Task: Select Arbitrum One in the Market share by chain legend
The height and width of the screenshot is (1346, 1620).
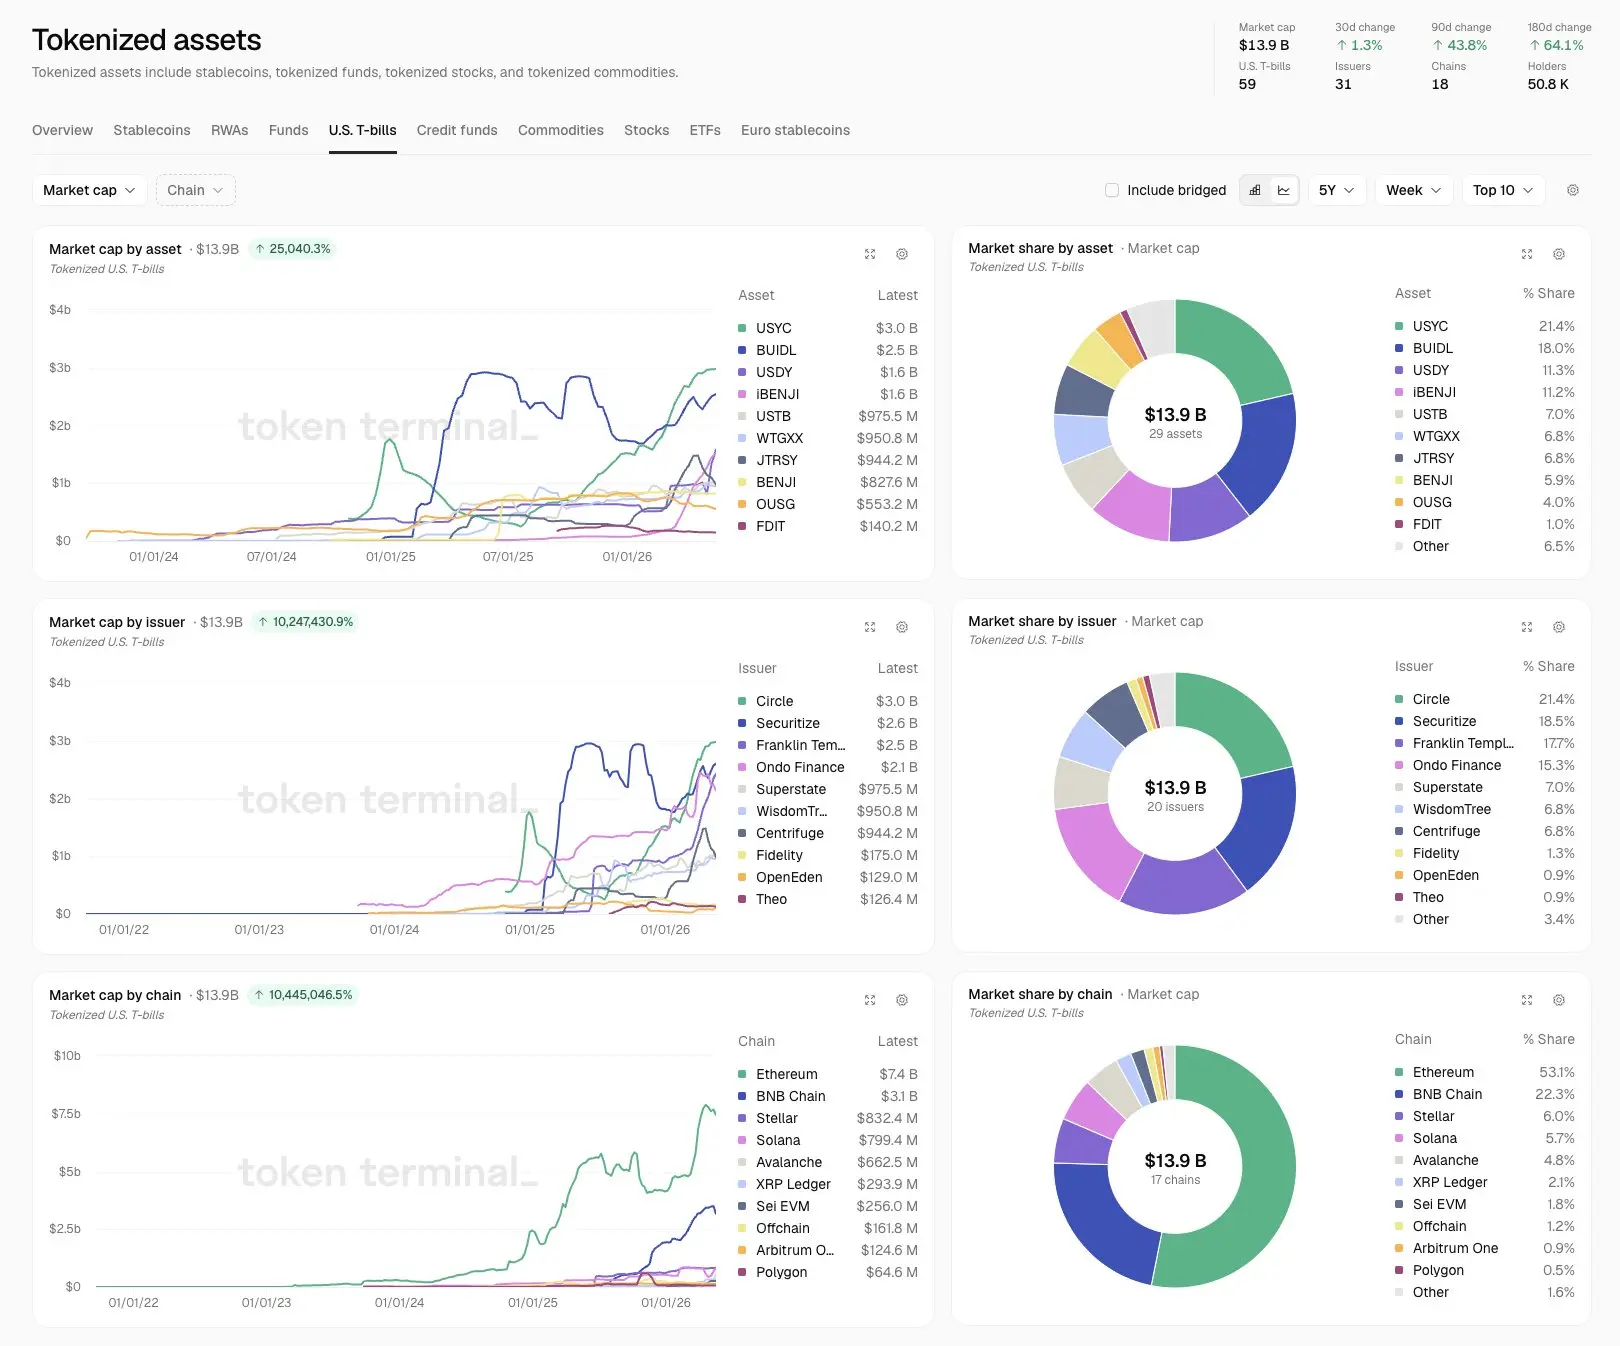Action: pos(1456,1248)
